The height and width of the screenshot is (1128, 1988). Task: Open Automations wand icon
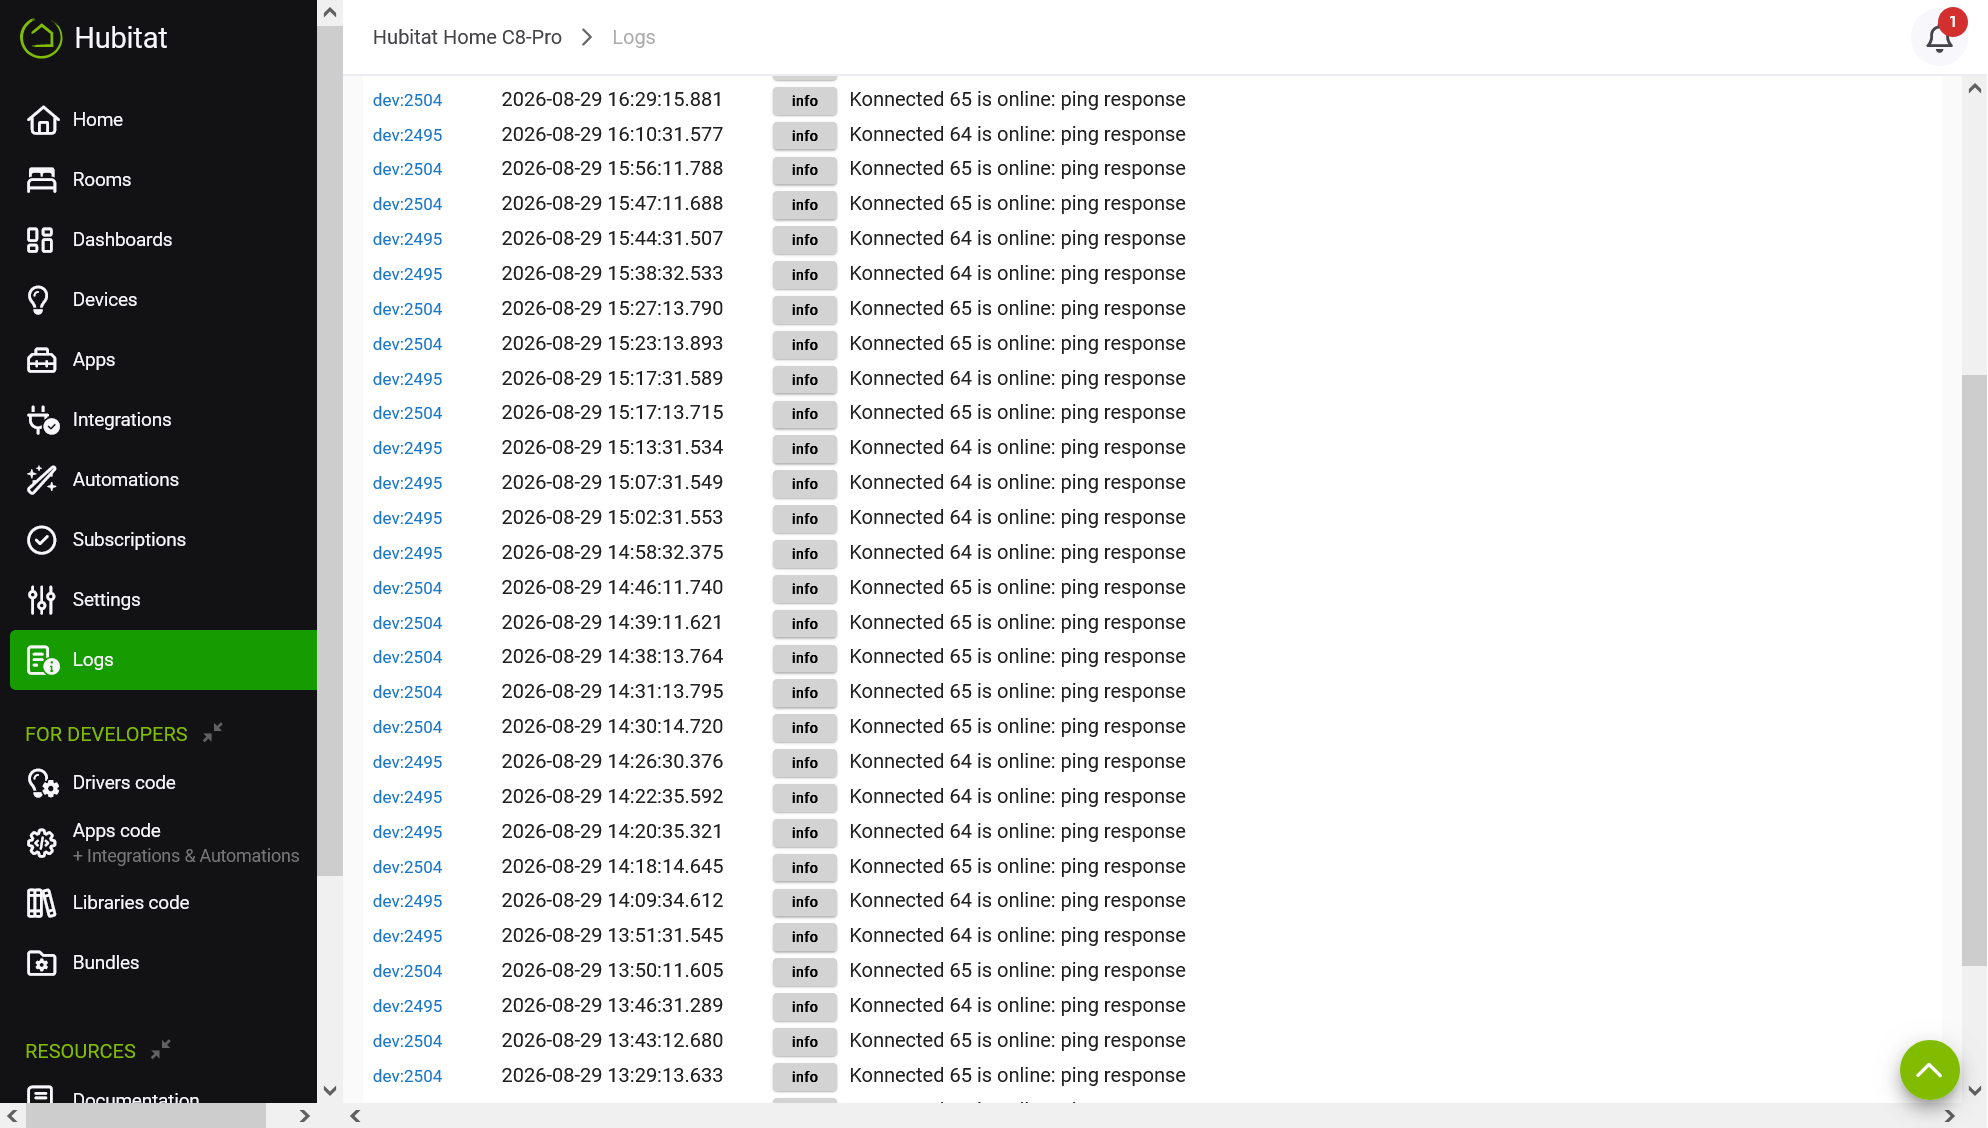click(41, 480)
